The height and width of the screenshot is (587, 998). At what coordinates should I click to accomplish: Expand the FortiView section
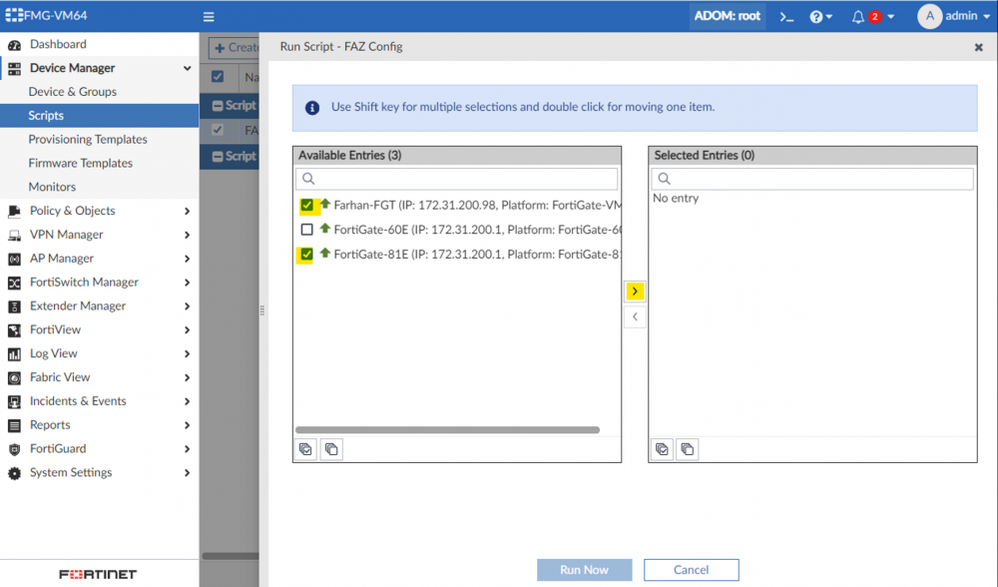(x=187, y=330)
